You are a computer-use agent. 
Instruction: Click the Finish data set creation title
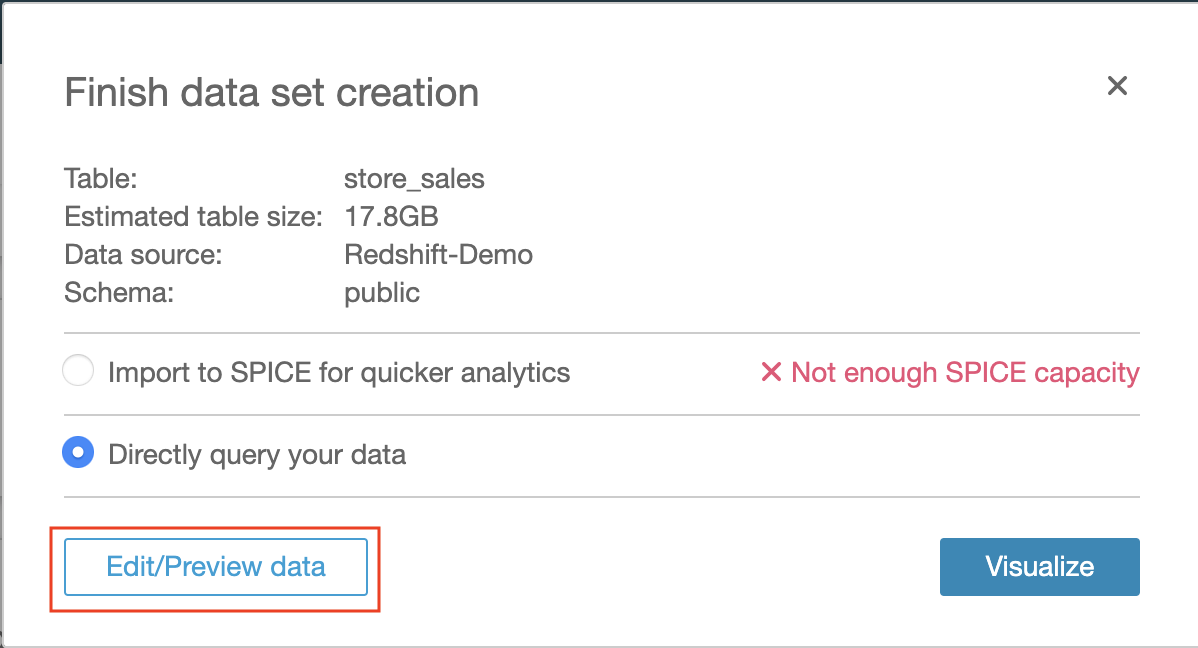coord(271,93)
